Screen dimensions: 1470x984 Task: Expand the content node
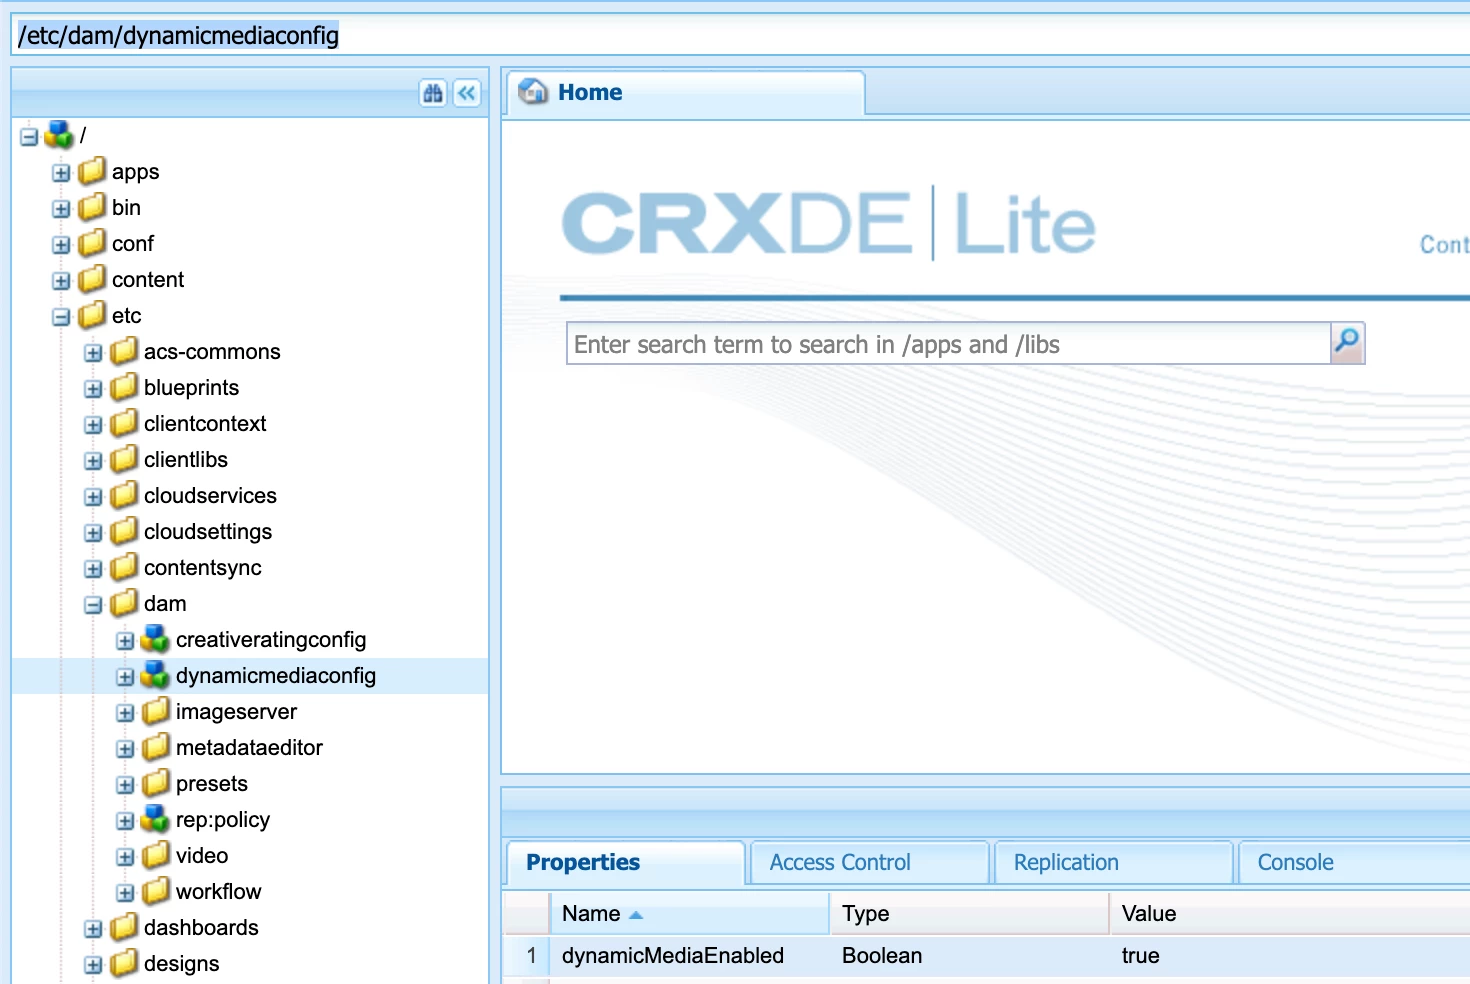[61, 281]
